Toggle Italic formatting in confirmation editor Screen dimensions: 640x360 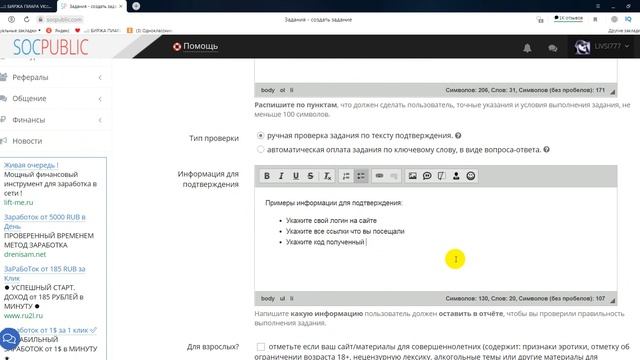pyautogui.click(x=281, y=176)
